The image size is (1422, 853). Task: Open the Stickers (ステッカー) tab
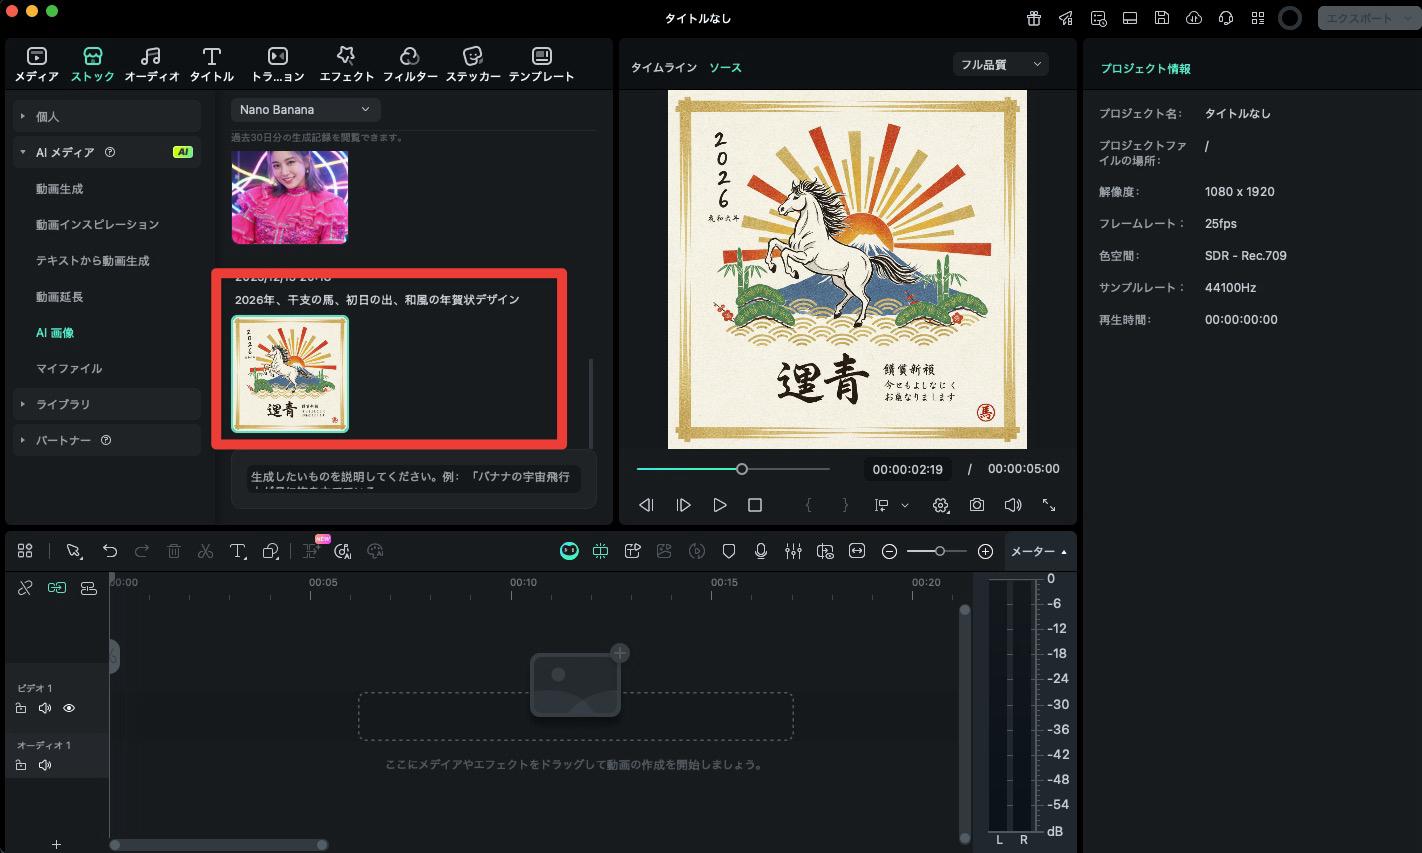pyautogui.click(x=473, y=64)
